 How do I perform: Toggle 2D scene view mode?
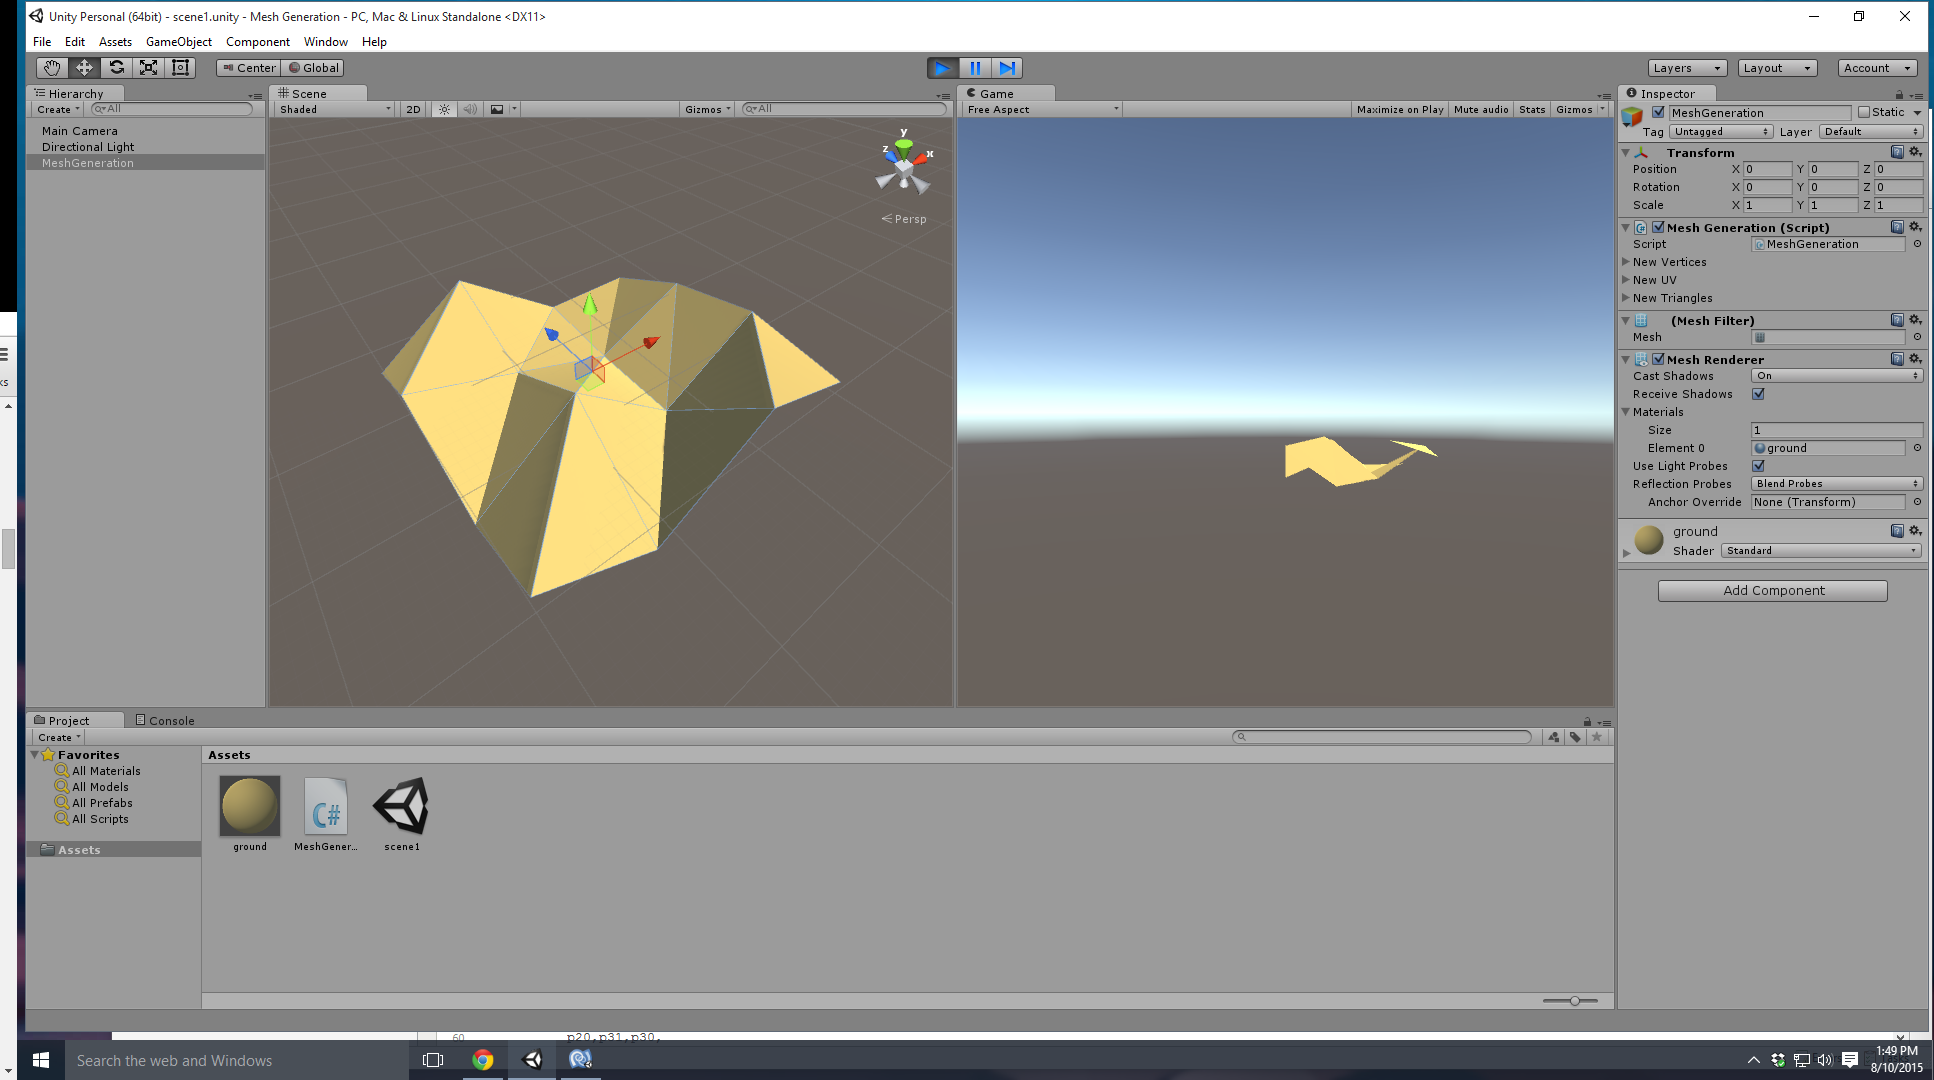point(413,109)
